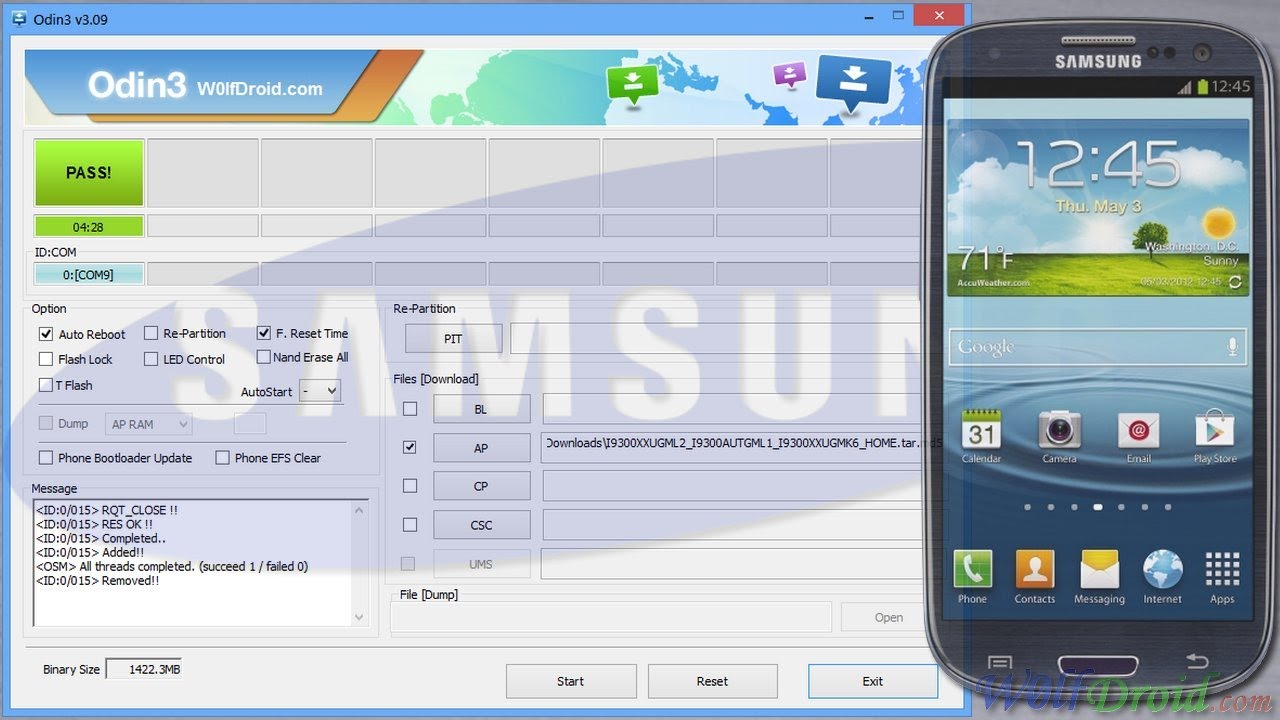Tap the Phone dialer icon on phone
This screenshot has width=1280, height=720.
972,569
